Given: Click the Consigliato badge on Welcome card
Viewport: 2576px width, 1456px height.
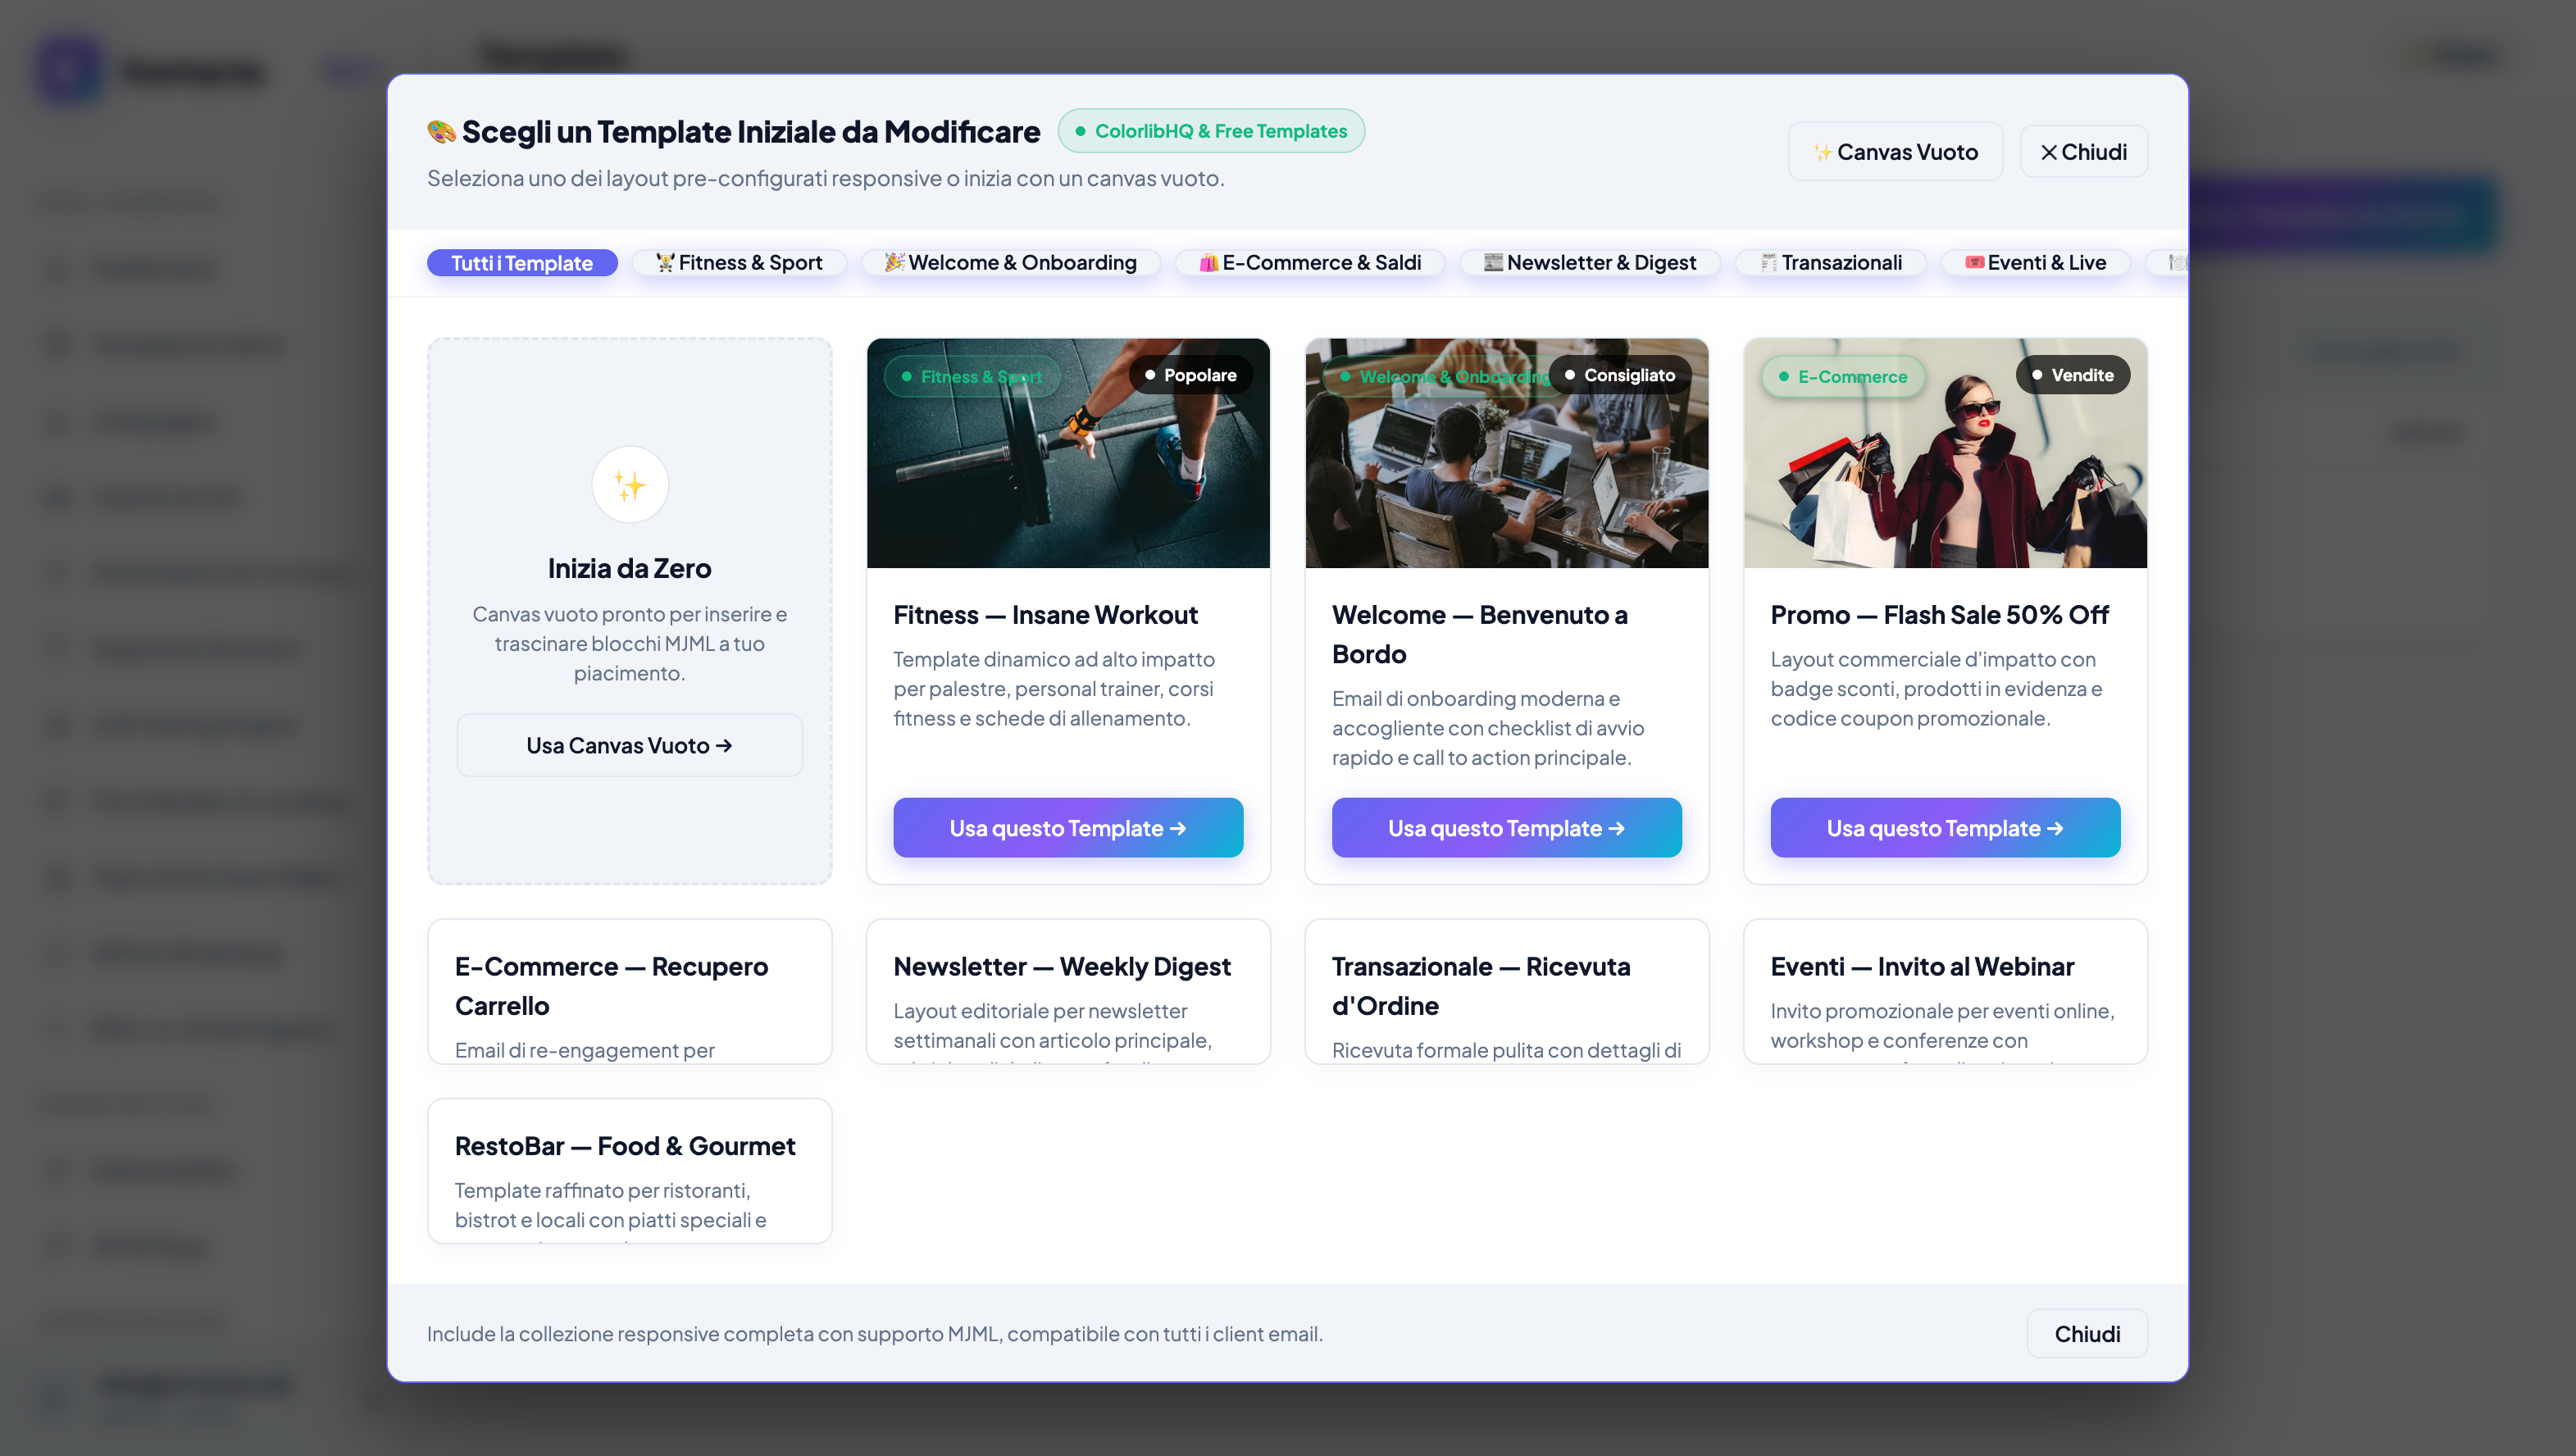Looking at the screenshot, I should [x=1619, y=375].
